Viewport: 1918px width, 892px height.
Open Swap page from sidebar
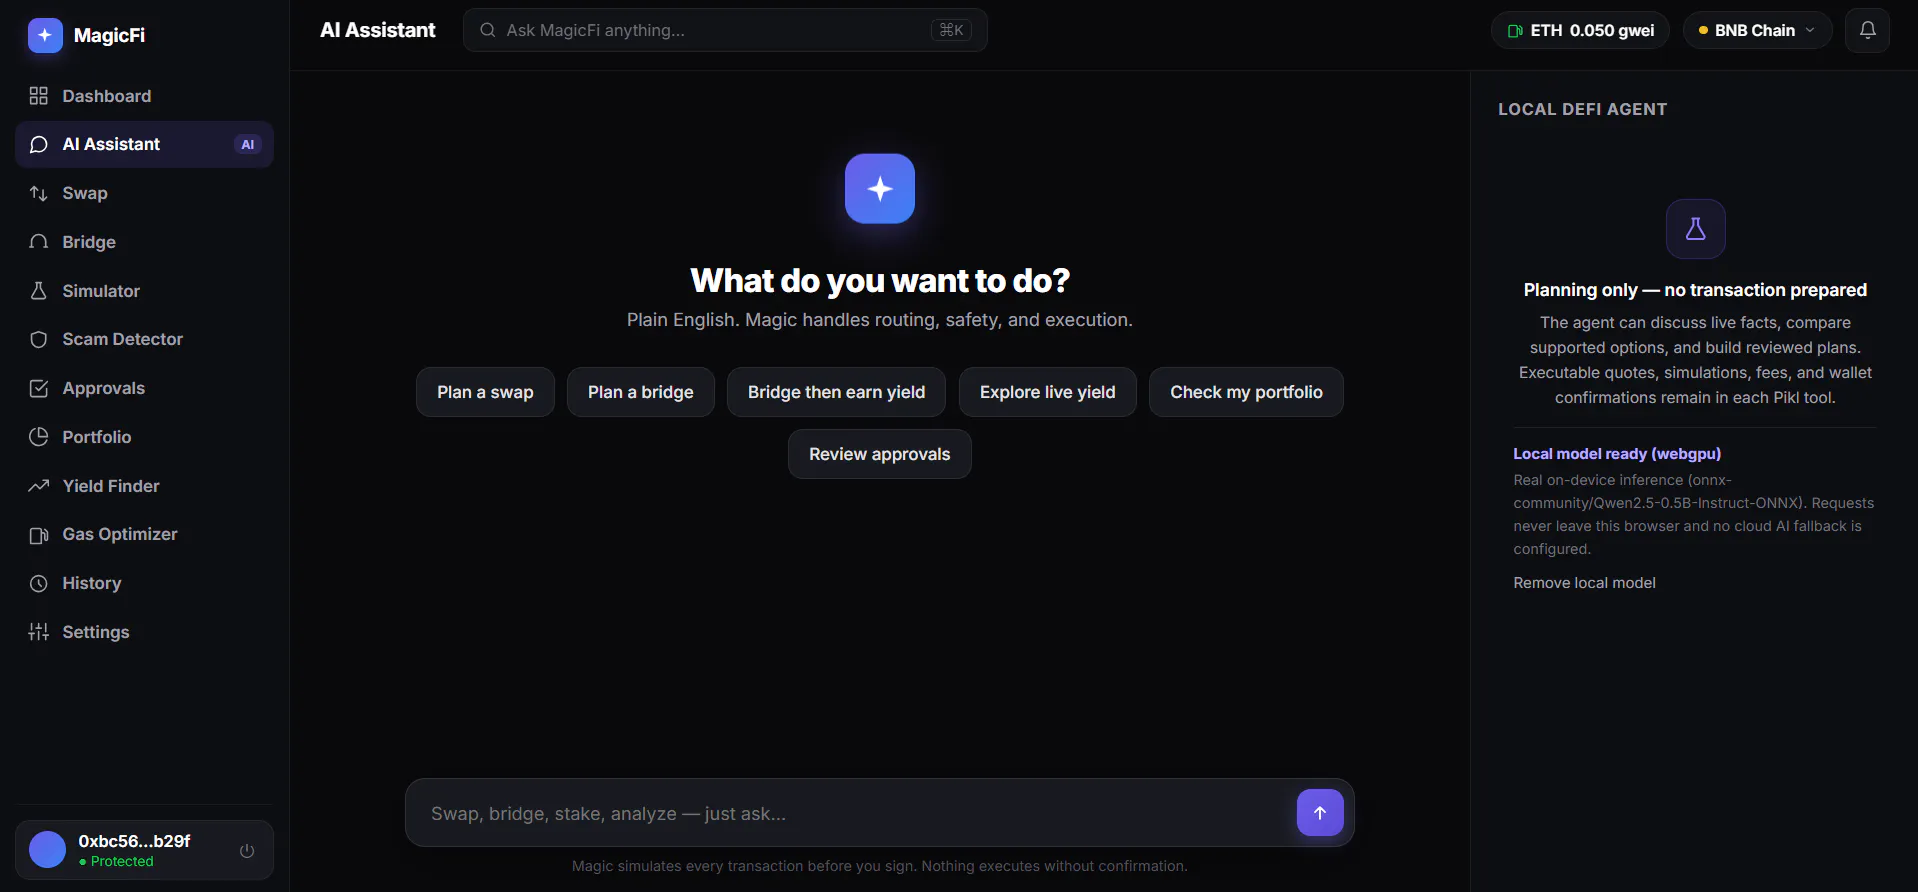[x=144, y=194]
